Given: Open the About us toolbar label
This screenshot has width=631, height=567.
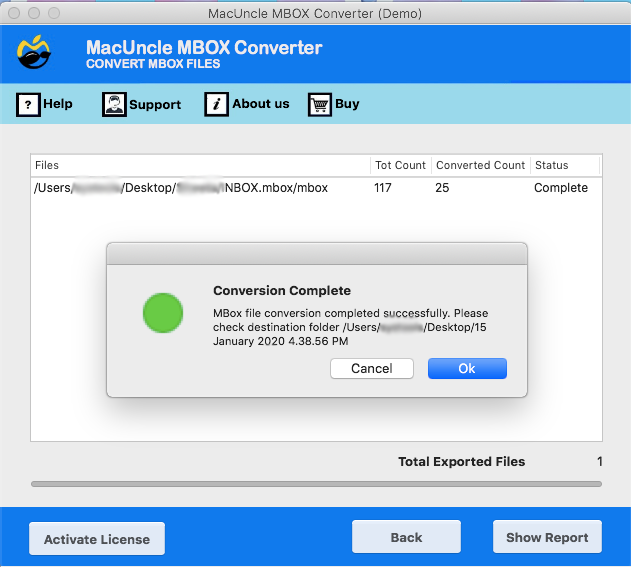Looking at the screenshot, I should pyautogui.click(x=261, y=104).
